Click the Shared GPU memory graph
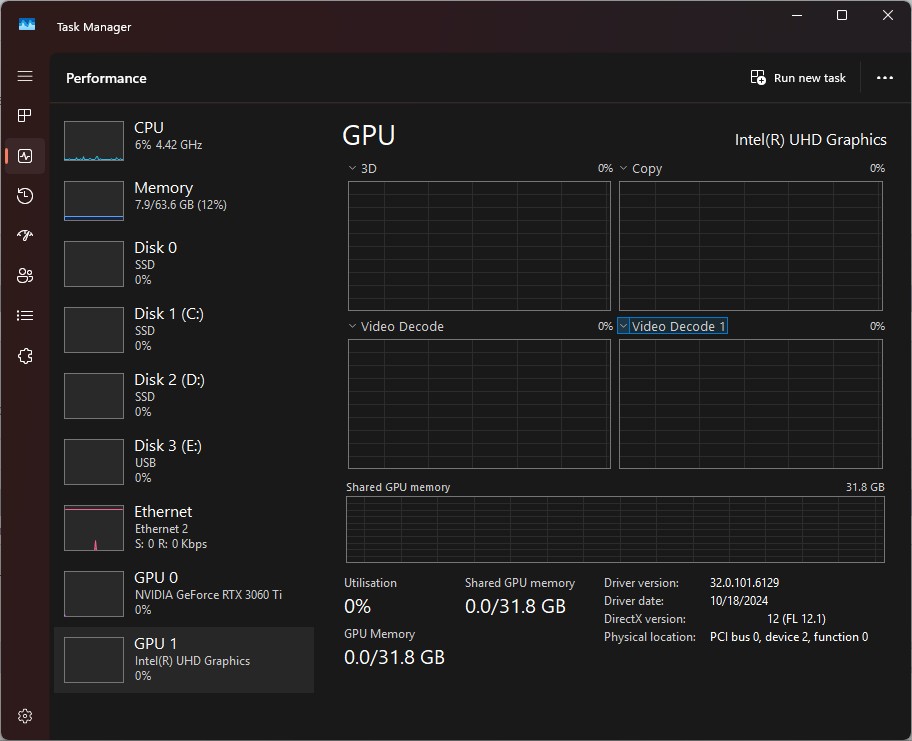The width and height of the screenshot is (912, 741). coord(615,529)
